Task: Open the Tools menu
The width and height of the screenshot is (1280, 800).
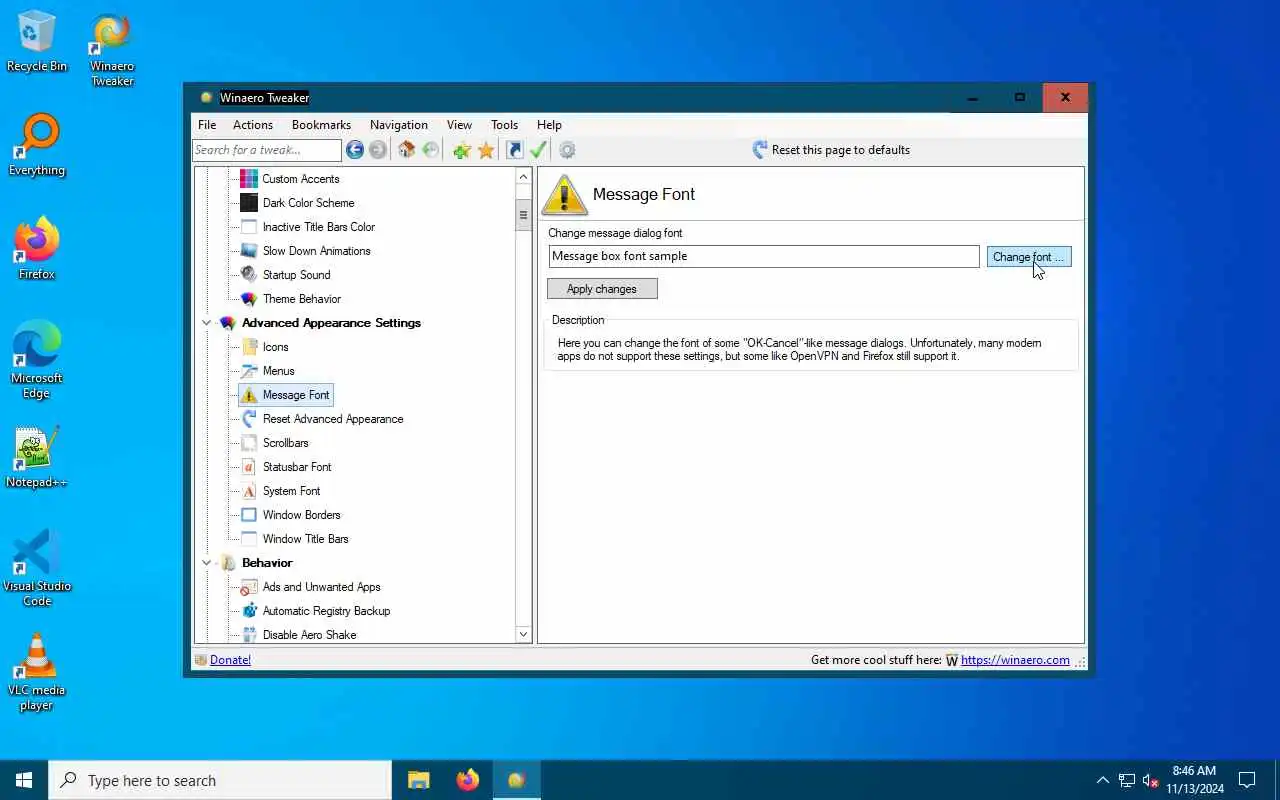Action: coord(504,125)
